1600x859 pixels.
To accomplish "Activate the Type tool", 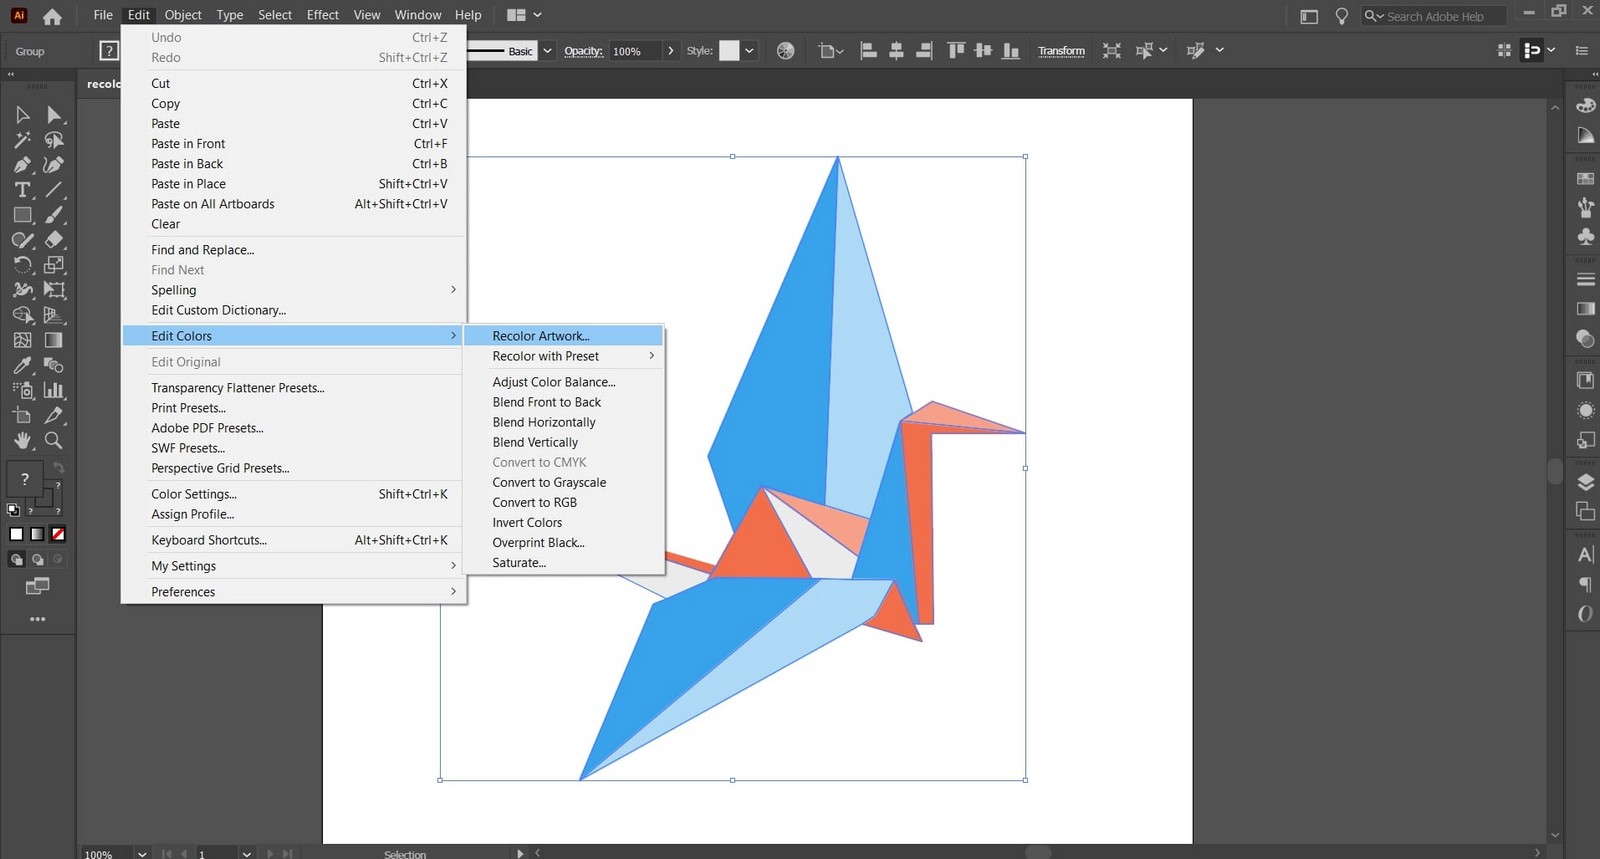I will tap(22, 190).
